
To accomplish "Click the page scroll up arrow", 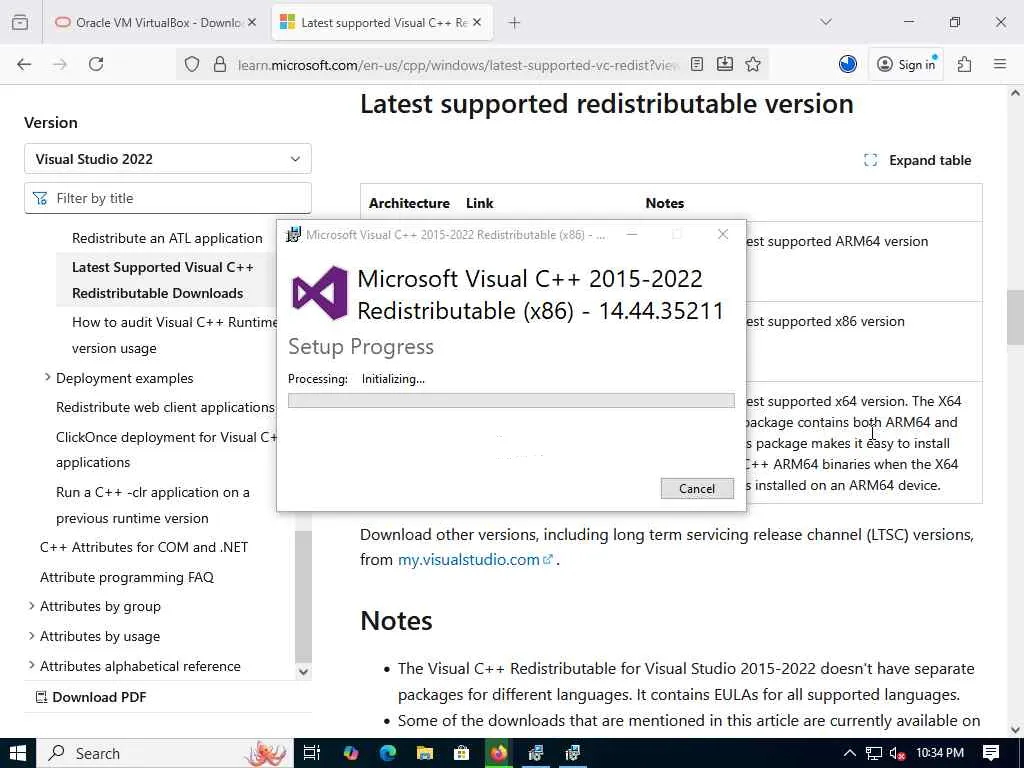I will (x=1015, y=93).
